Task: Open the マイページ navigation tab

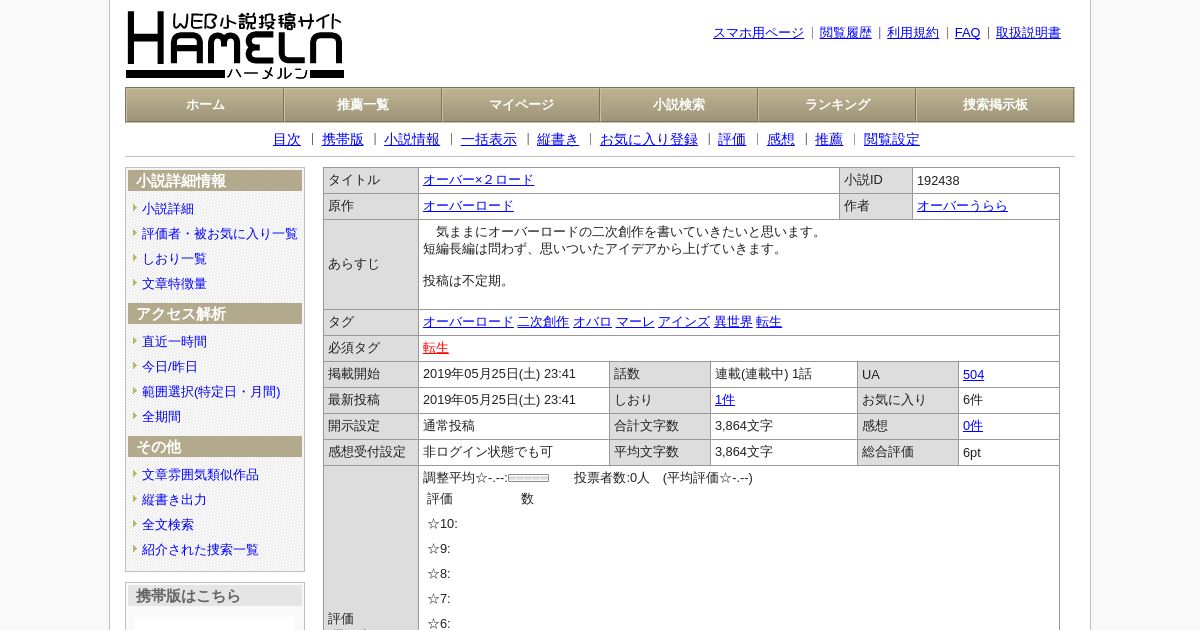Action: (x=521, y=105)
